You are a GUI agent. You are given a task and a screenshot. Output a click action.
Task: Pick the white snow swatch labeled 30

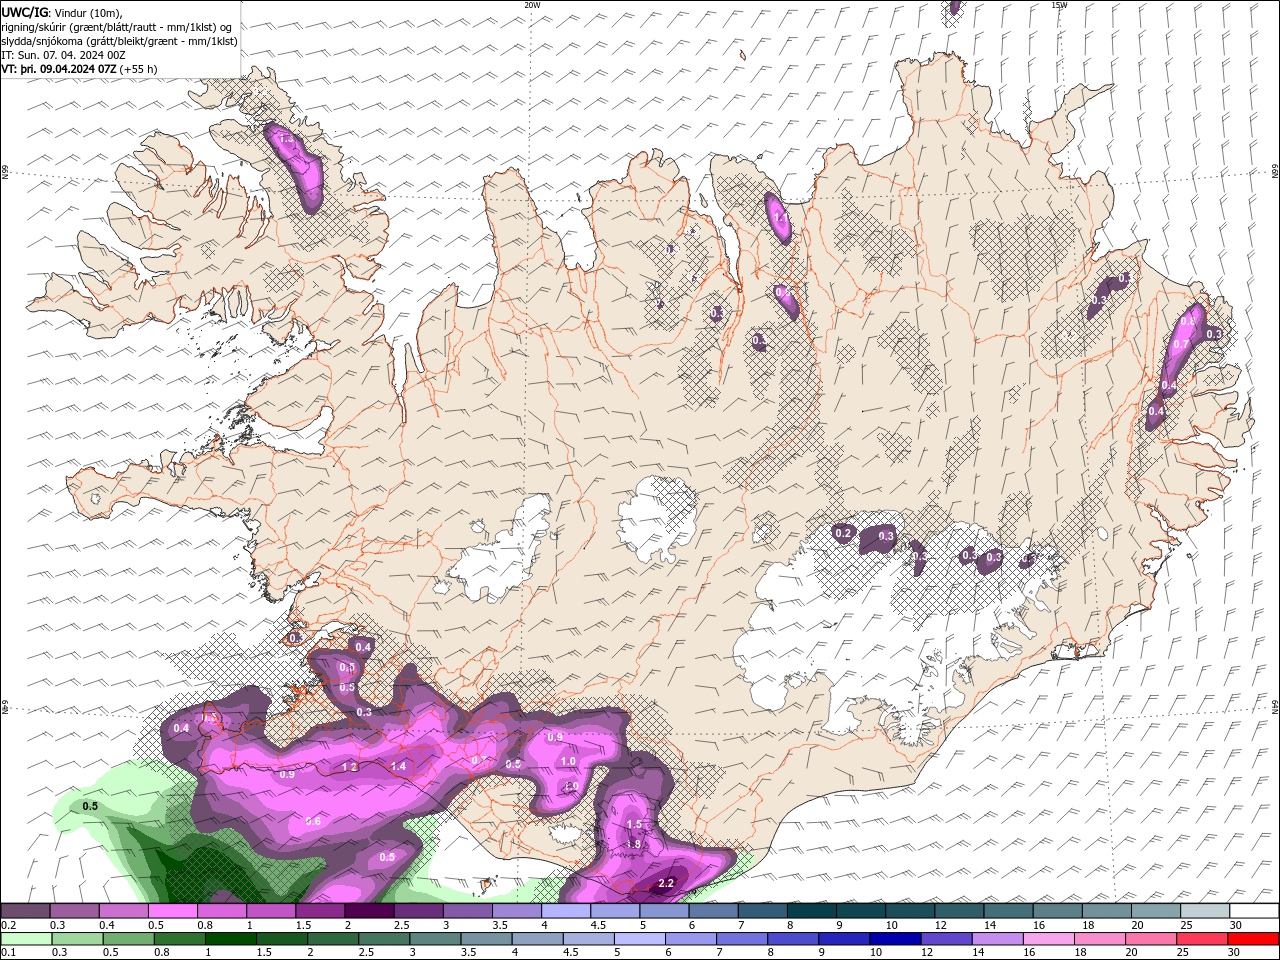coord(1255,911)
